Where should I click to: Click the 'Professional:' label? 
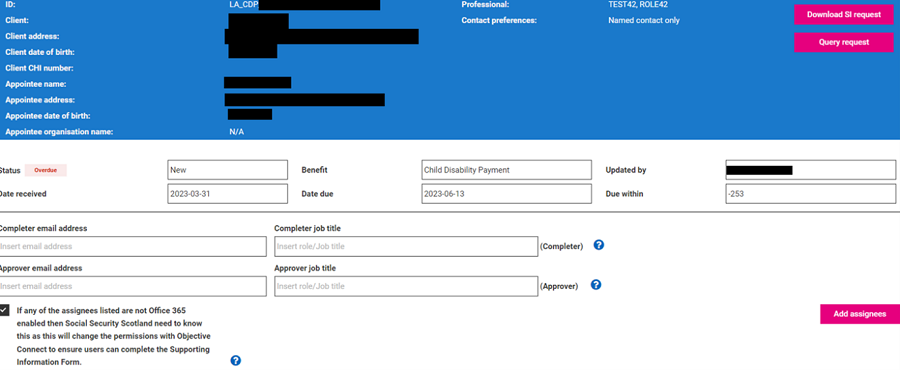point(486,5)
